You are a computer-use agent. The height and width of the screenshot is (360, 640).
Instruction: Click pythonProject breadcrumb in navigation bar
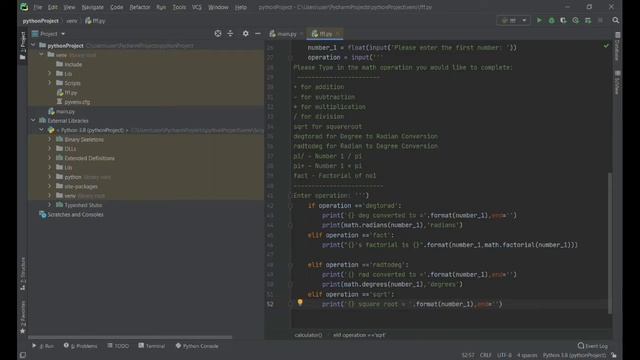pyautogui.click(x=40, y=20)
